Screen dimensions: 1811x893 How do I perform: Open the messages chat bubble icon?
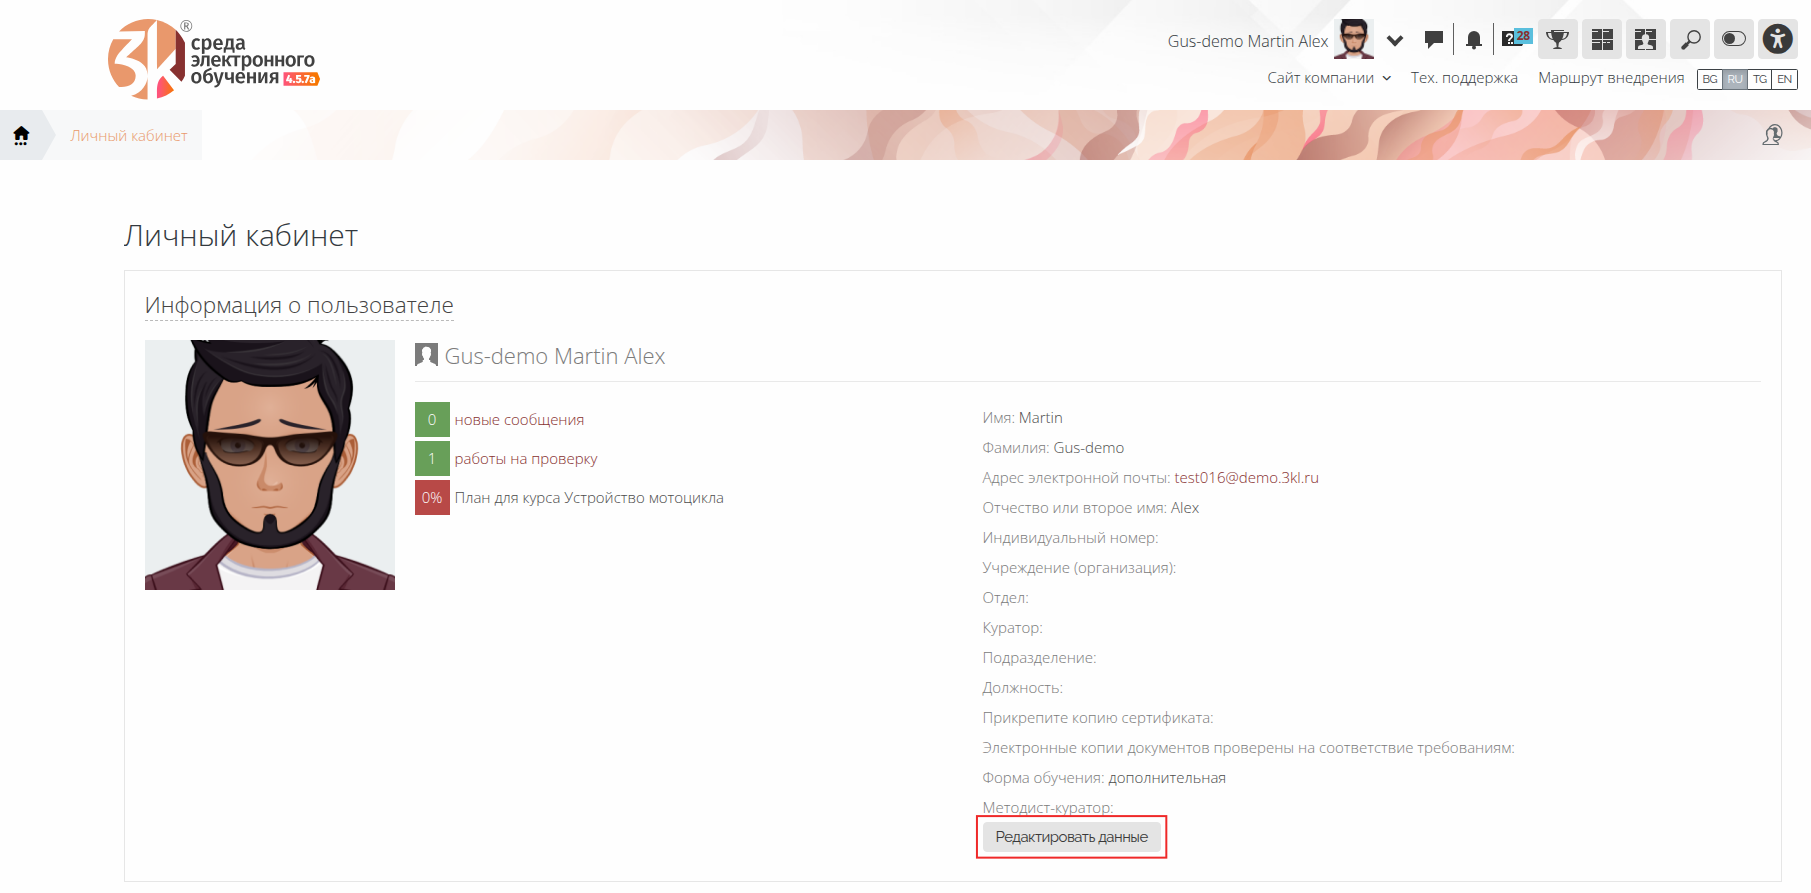tap(1434, 40)
